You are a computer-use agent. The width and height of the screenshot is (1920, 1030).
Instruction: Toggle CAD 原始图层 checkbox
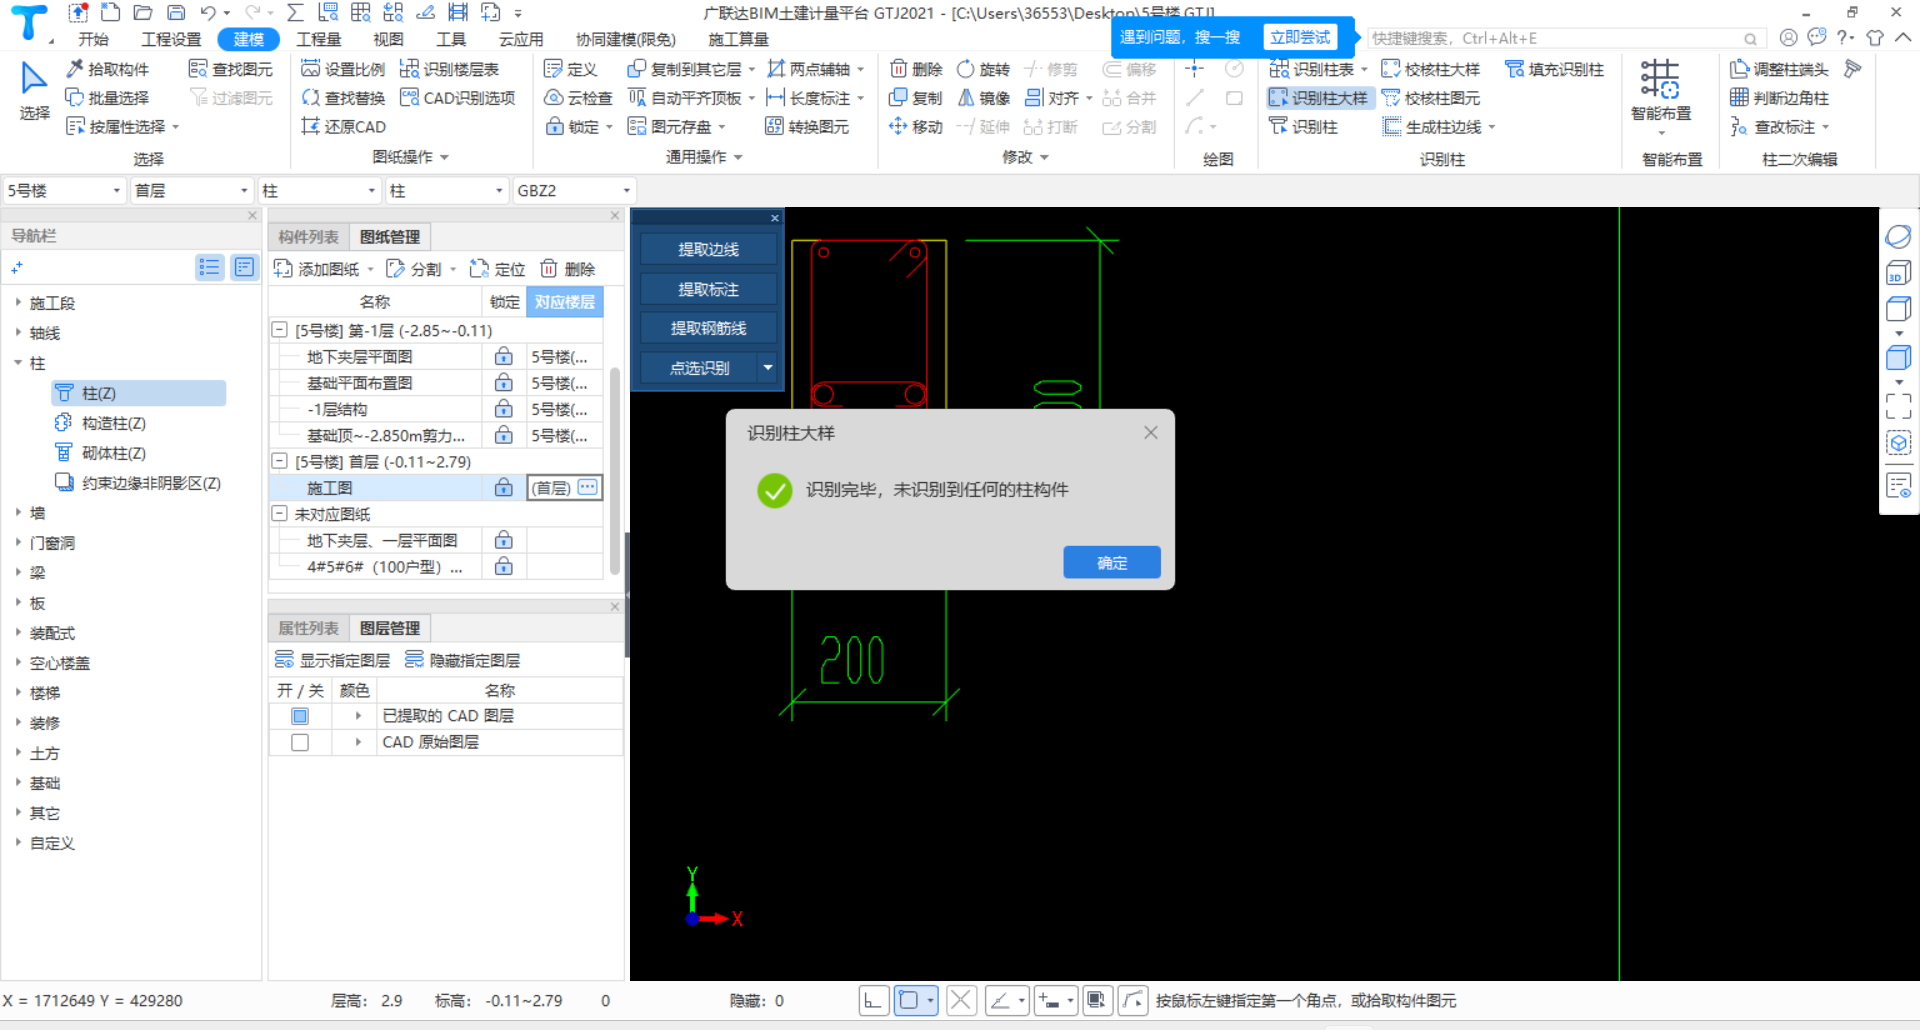click(x=300, y=742)
